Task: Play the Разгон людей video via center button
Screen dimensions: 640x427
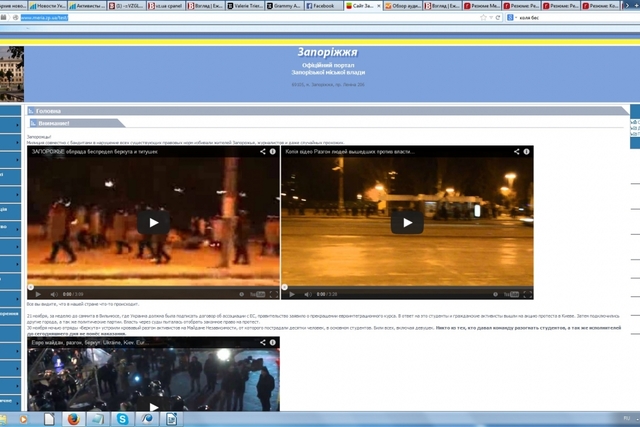Action: coord(407,222)
